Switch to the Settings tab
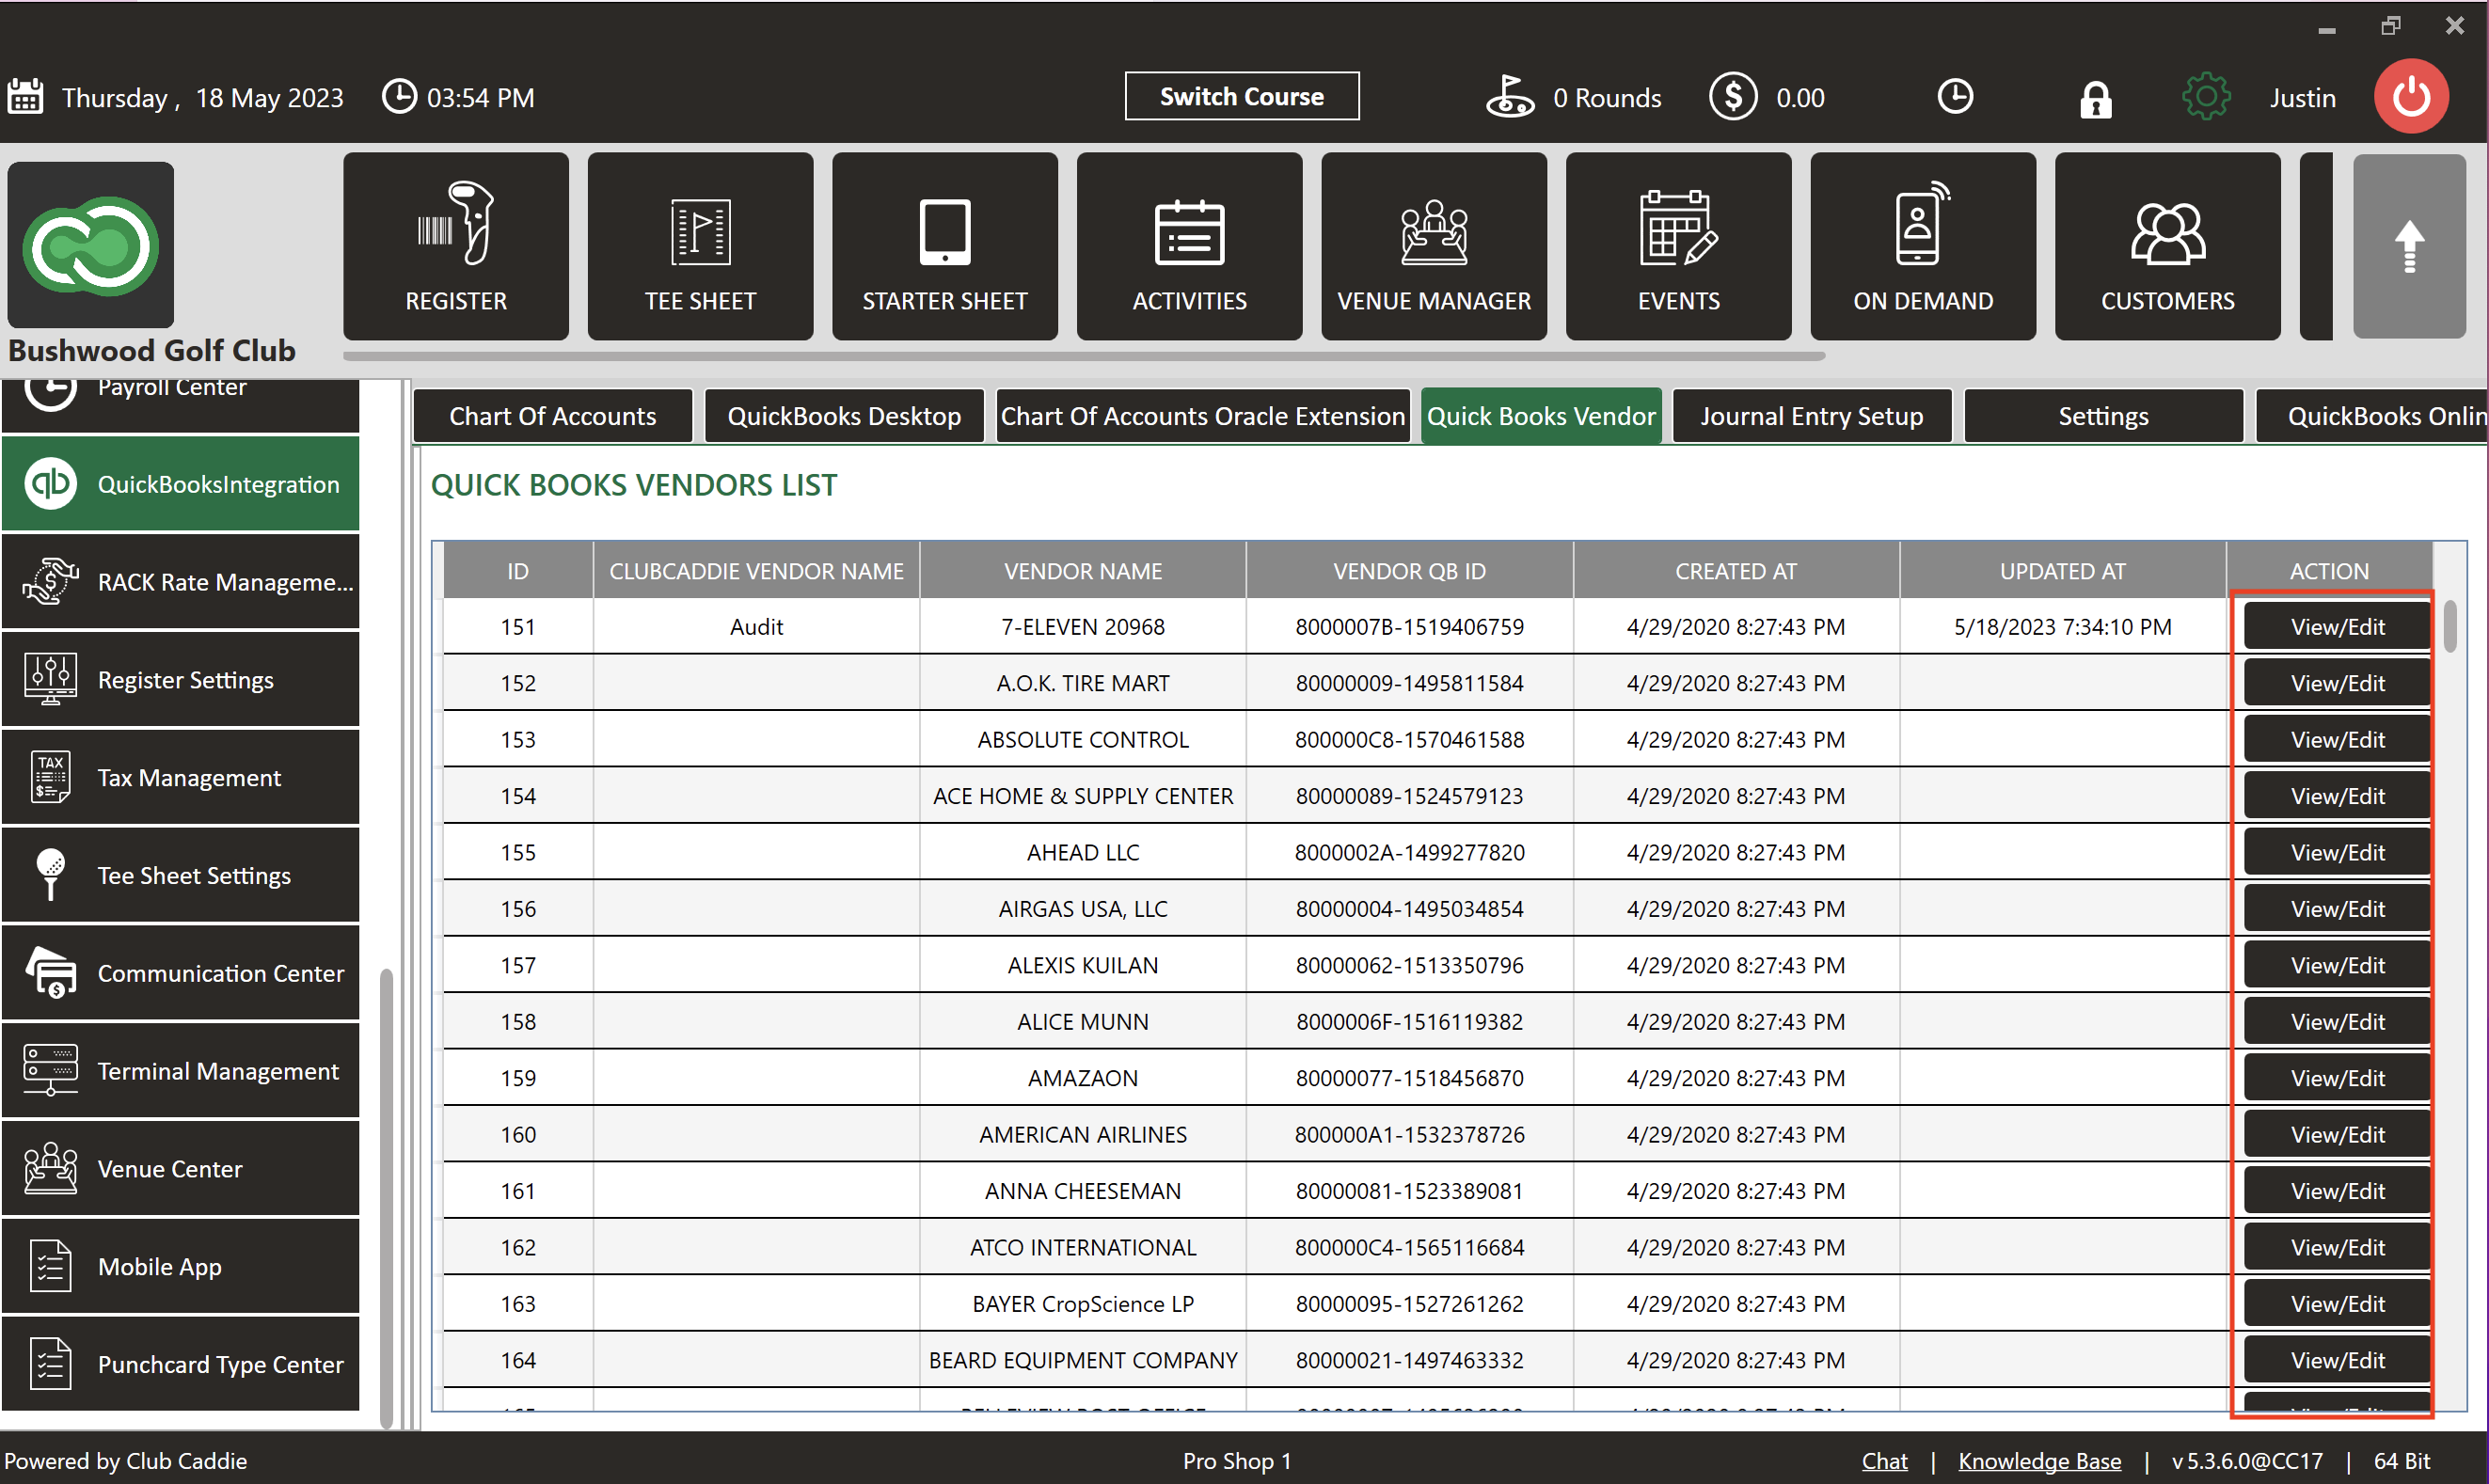2489x1484 pixels. 2103,416
